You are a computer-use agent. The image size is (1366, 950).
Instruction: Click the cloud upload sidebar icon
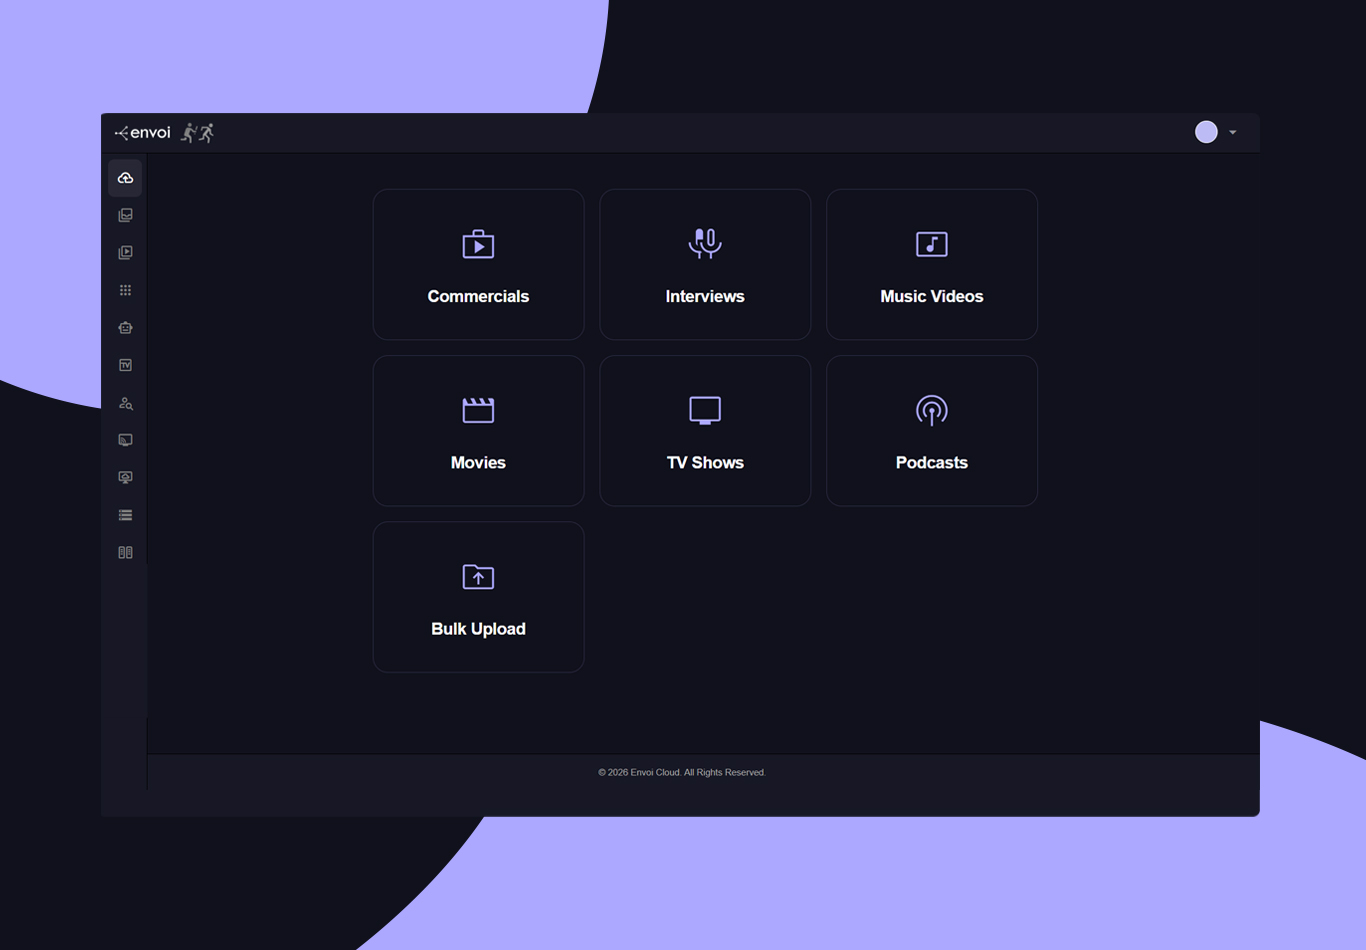[x=125, y=178]
